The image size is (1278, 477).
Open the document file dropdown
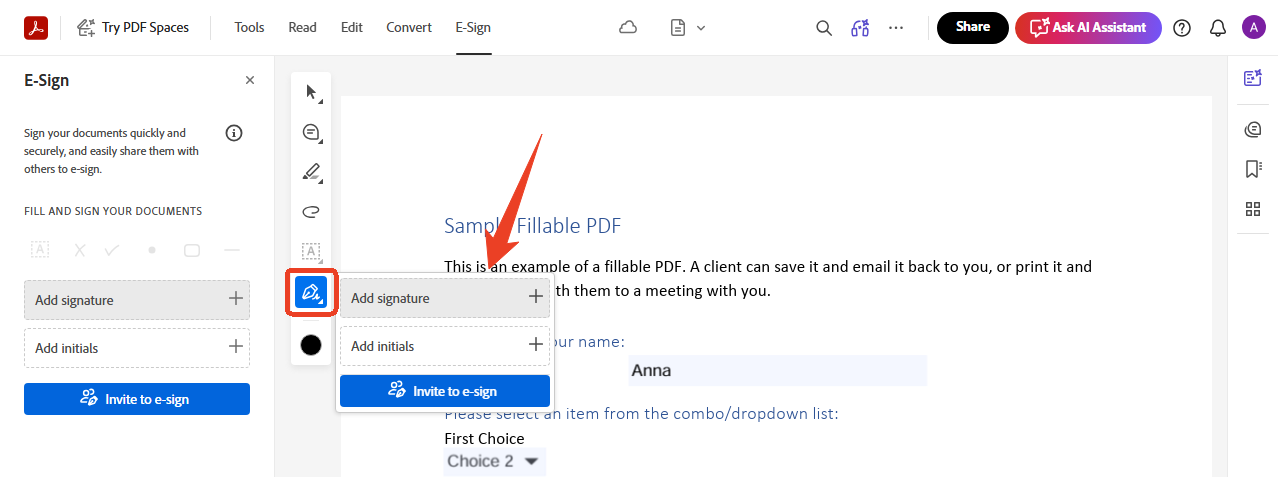(x=688, y=27)
